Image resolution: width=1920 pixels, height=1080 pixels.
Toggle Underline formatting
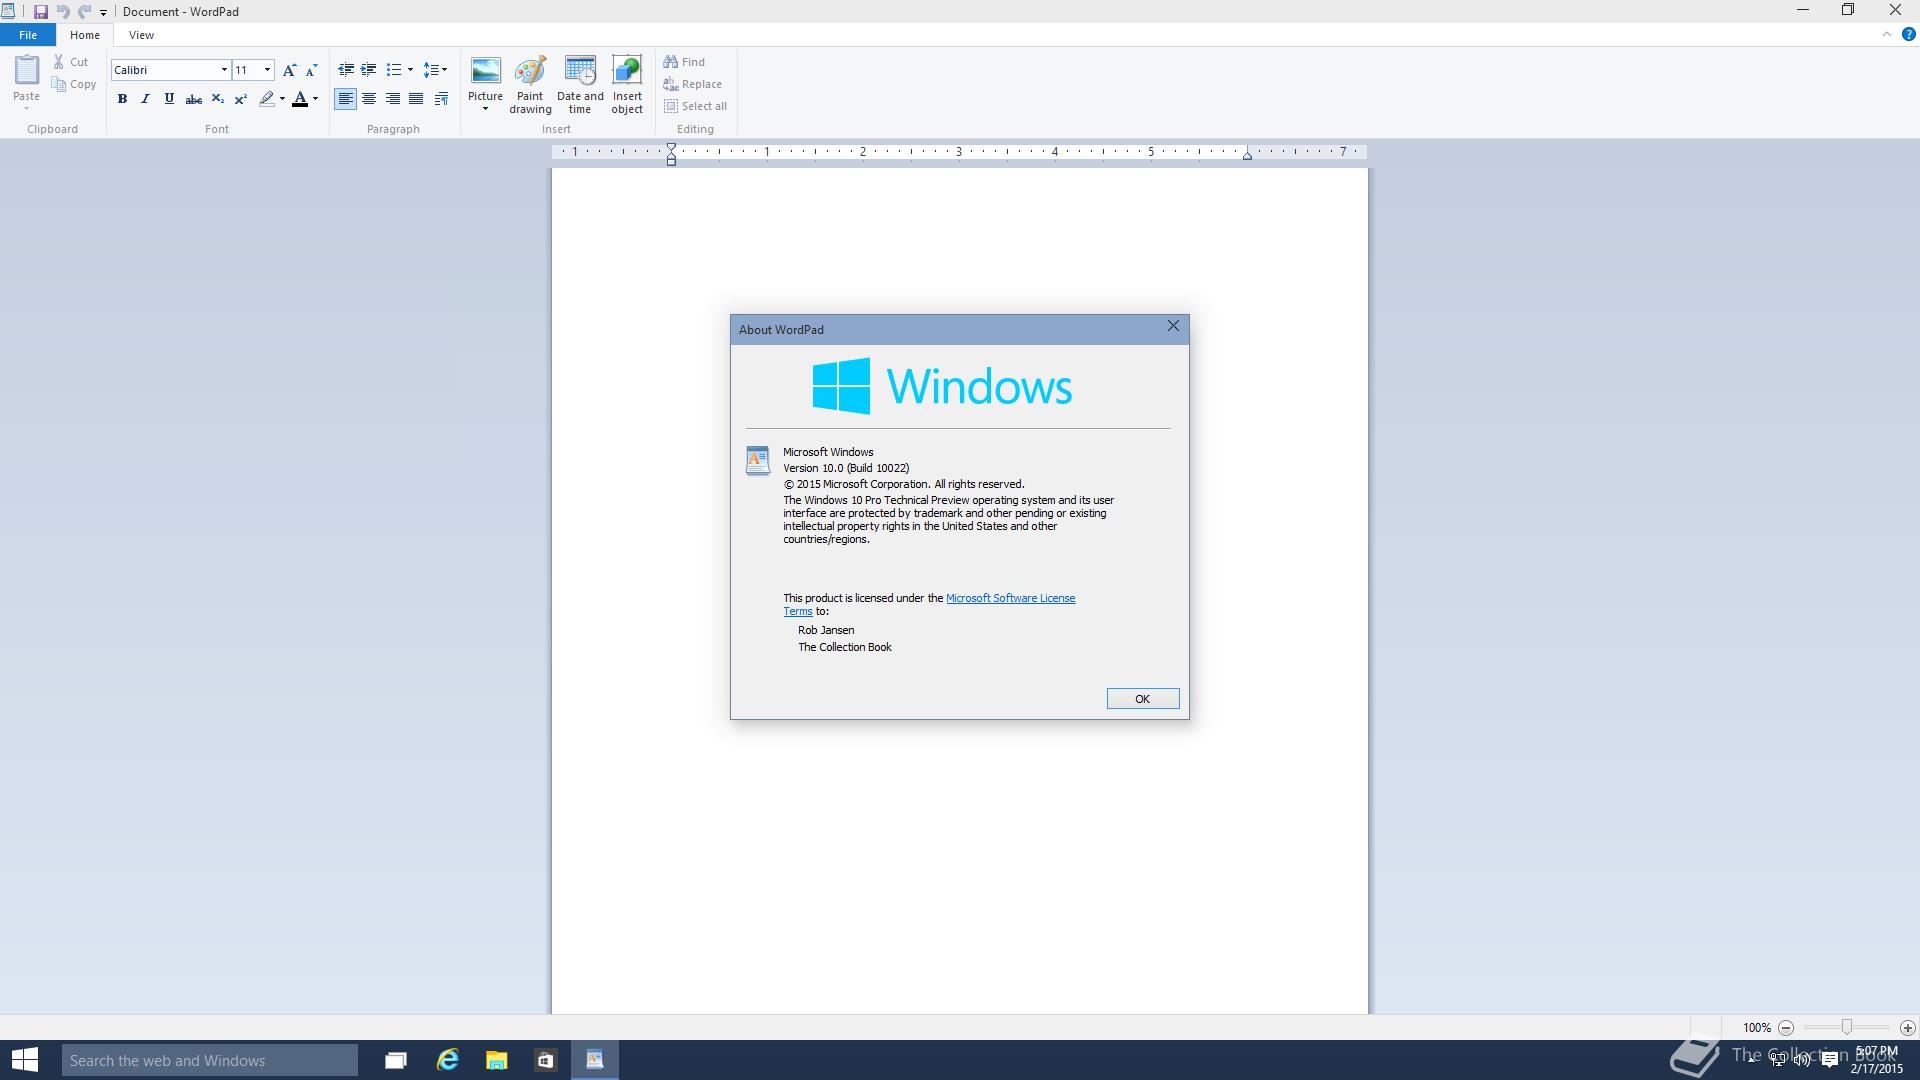(169, 99)
